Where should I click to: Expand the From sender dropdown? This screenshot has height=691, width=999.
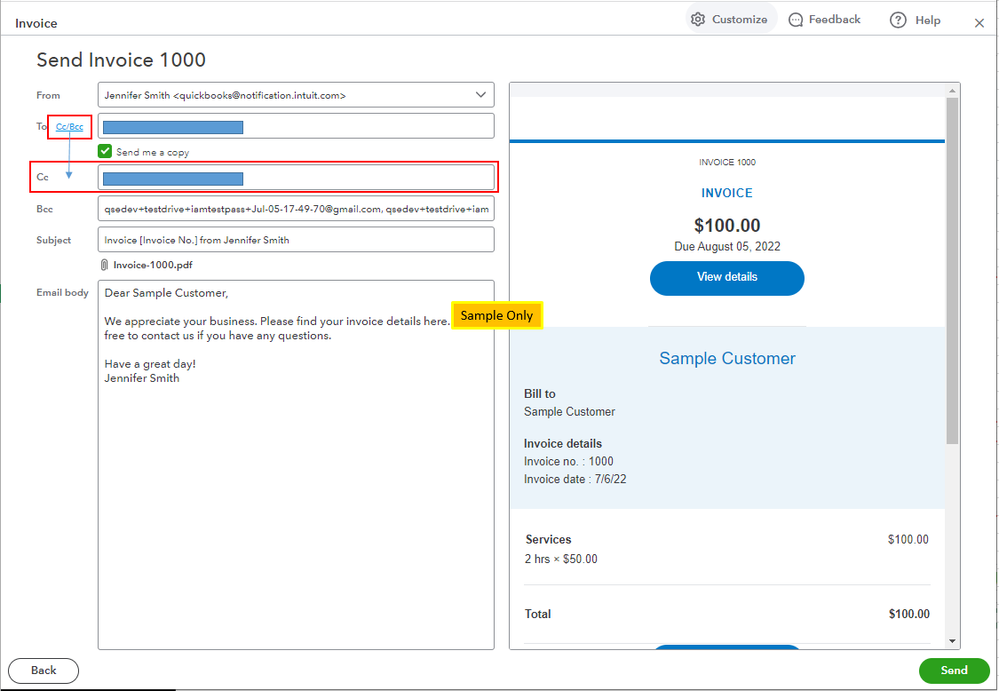point(480,95)
